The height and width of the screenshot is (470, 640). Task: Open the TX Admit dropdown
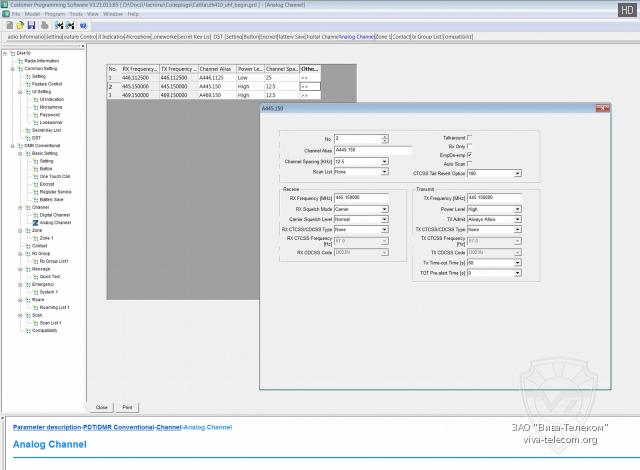click(x=518, y=219)
